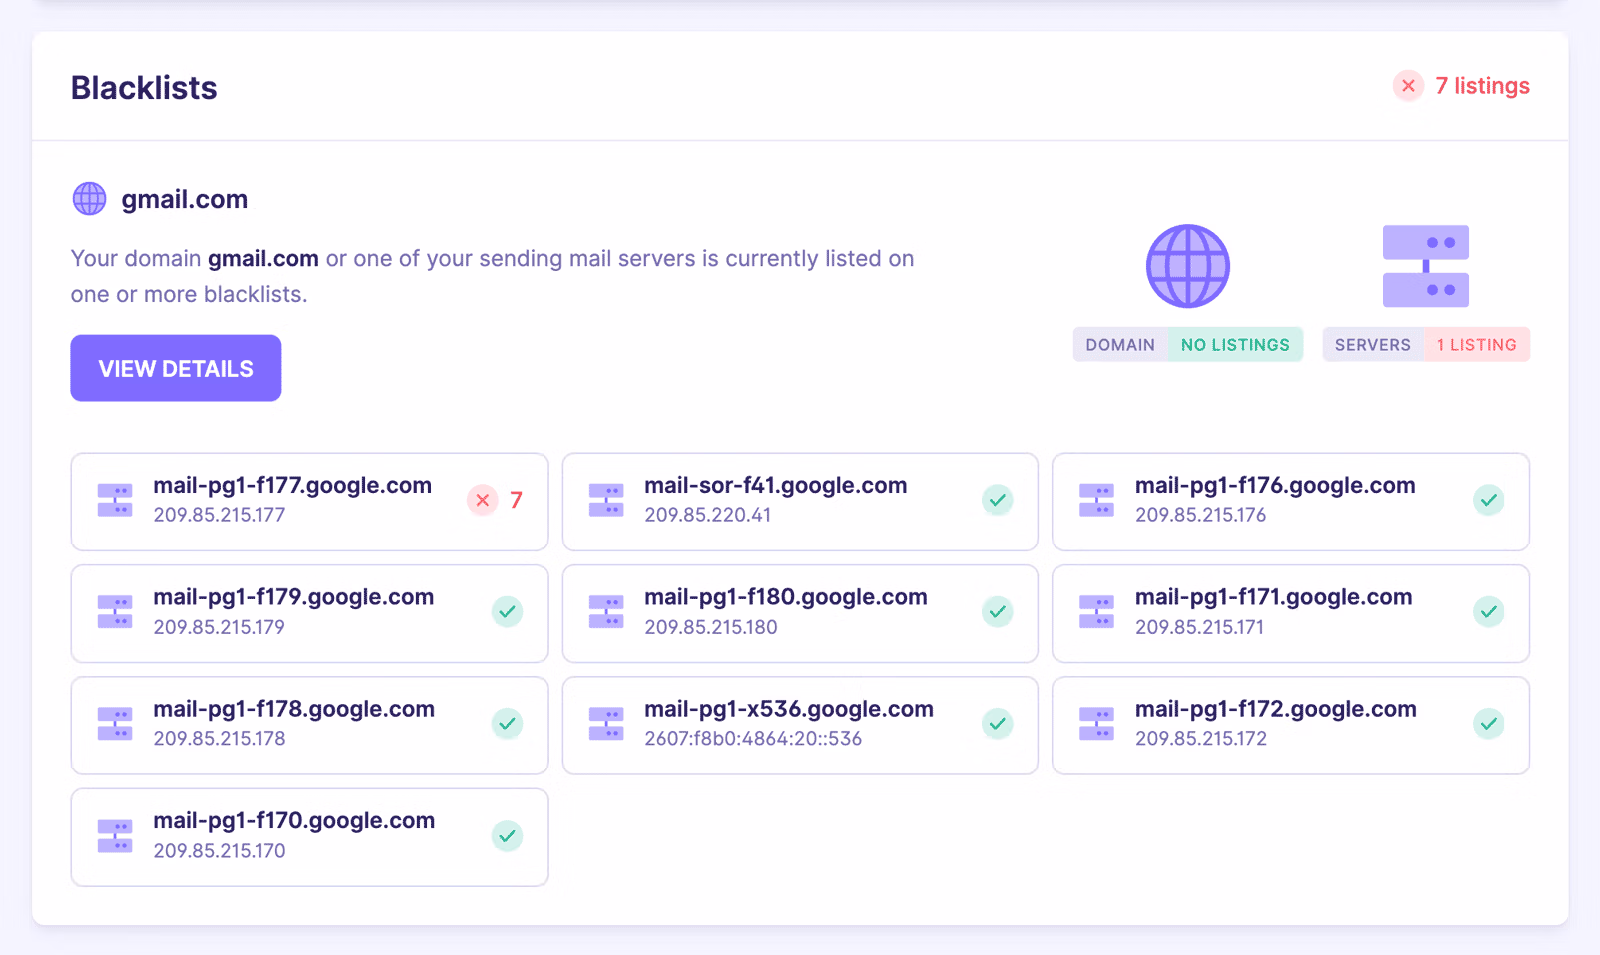Screen dimensions: 1600x955
Task: Open mail-pg1-f171.google.com server card
Action: point(1291,613)
